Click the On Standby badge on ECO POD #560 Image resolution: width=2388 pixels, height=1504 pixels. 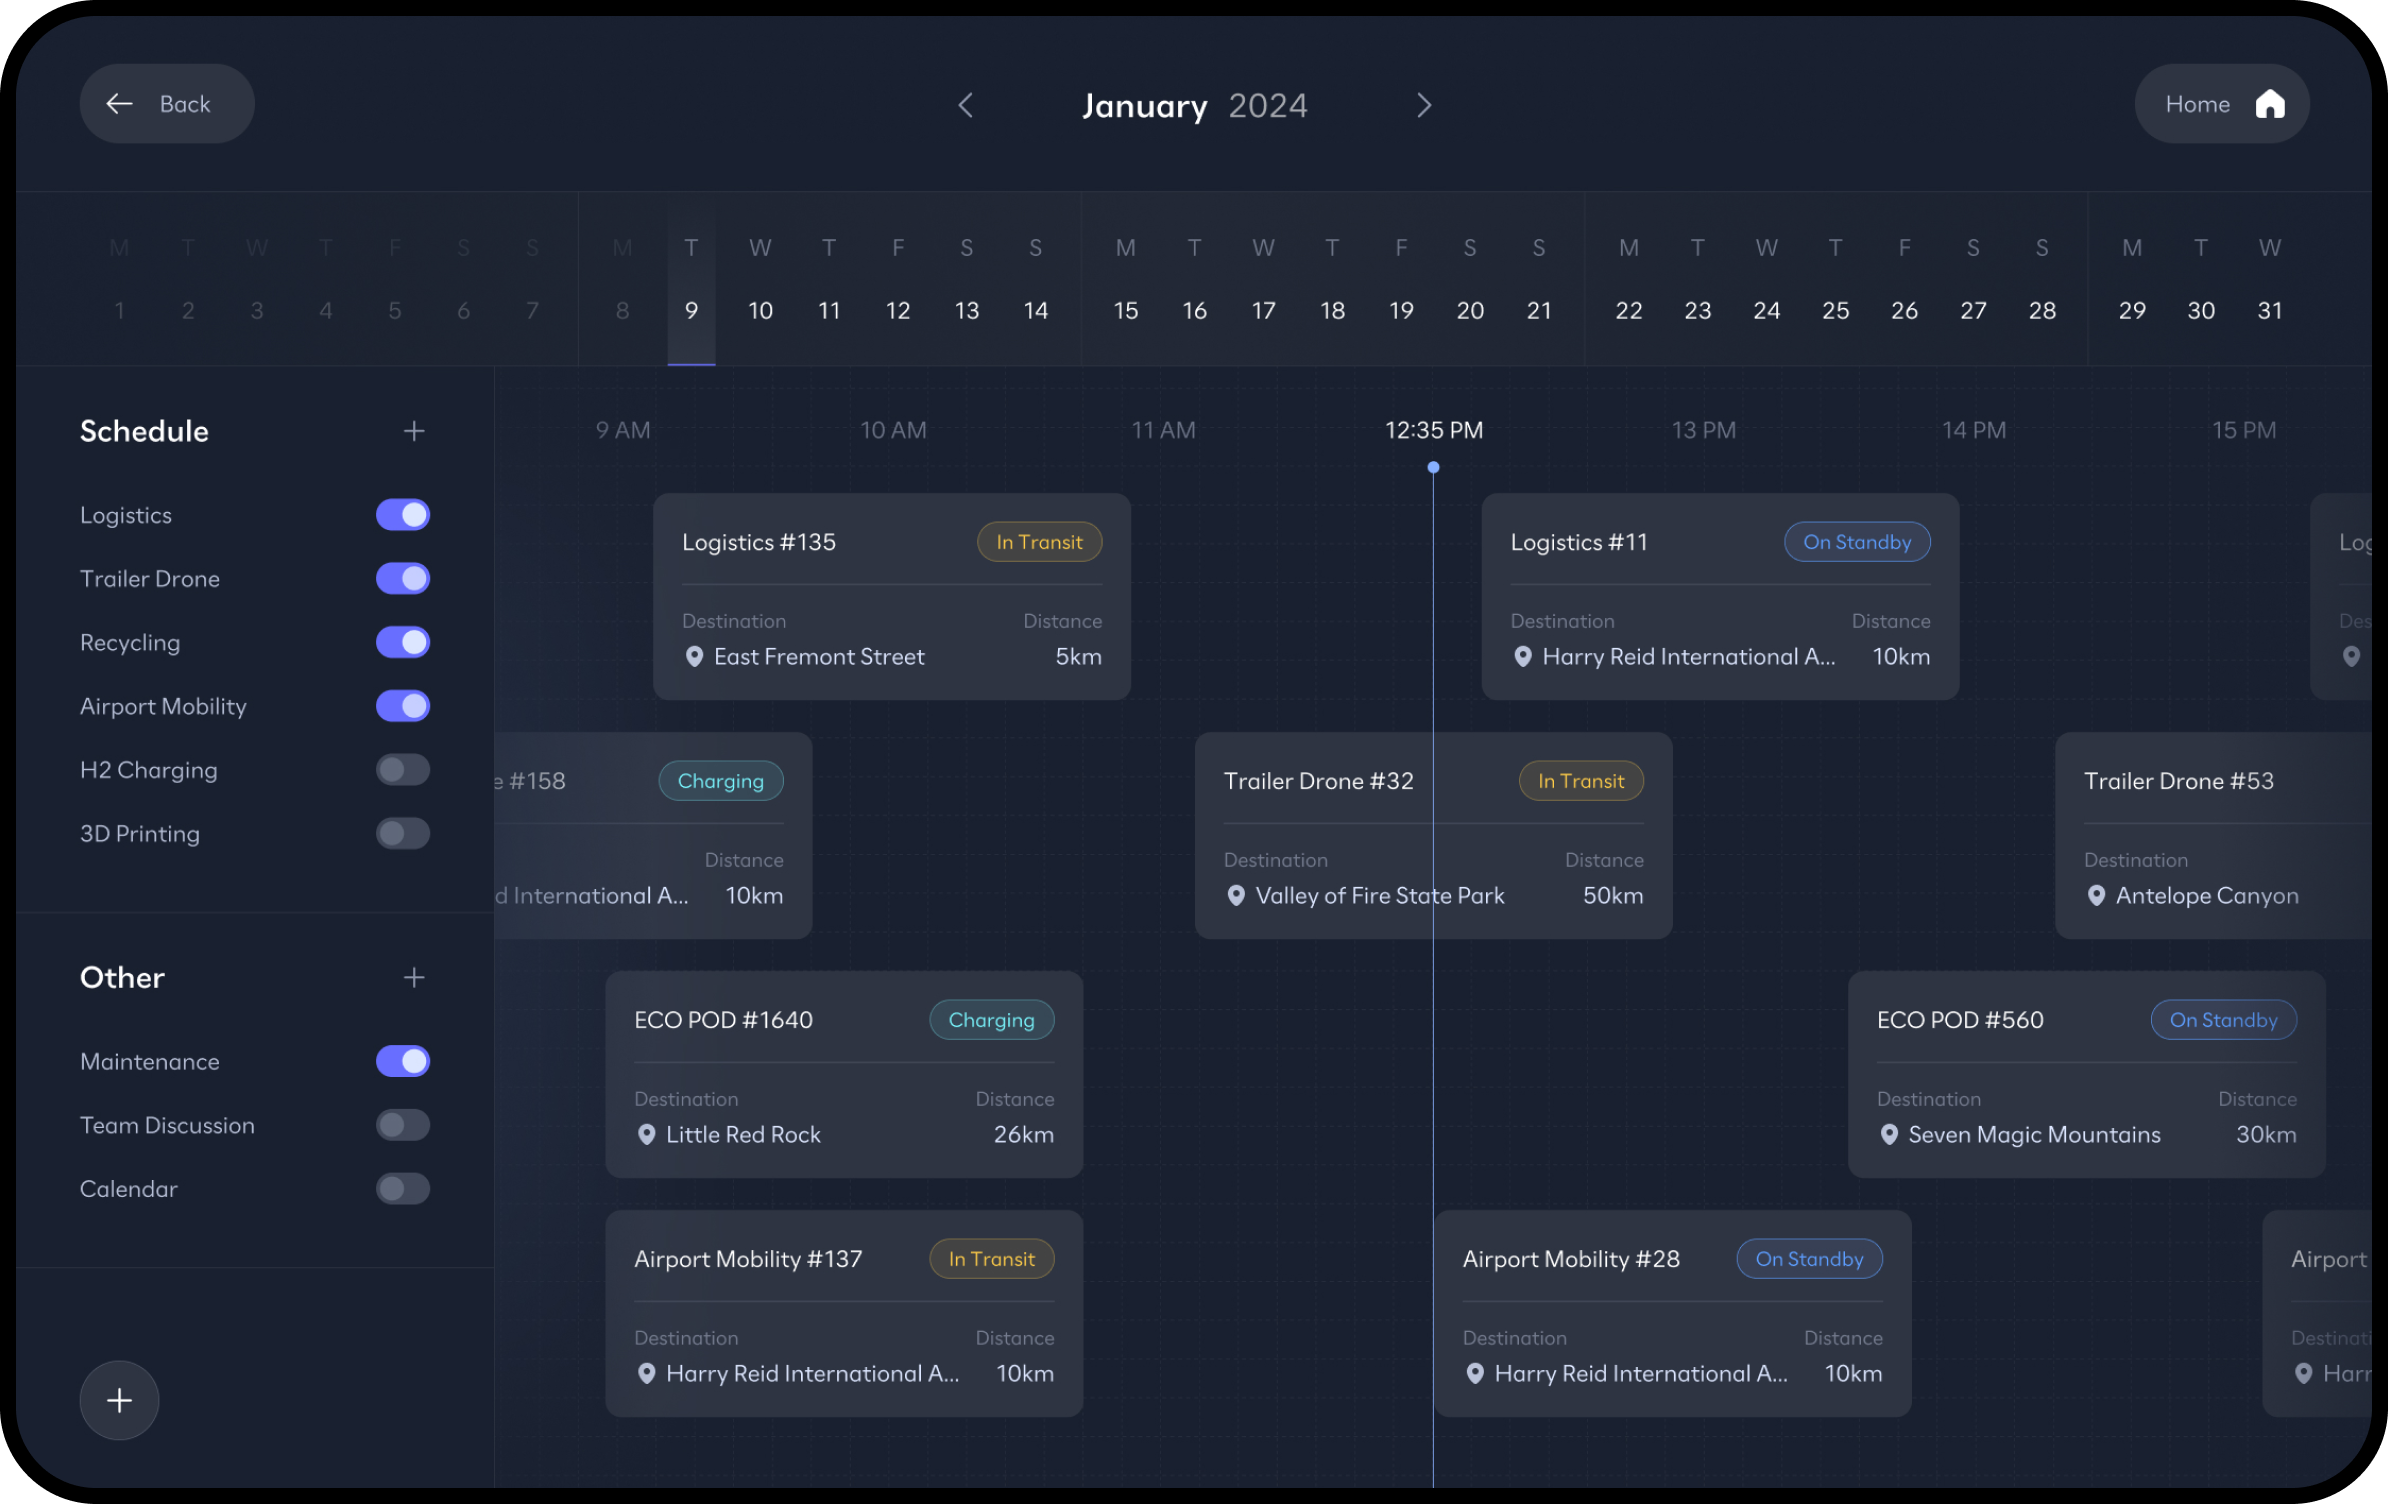coord(2223,1020)
